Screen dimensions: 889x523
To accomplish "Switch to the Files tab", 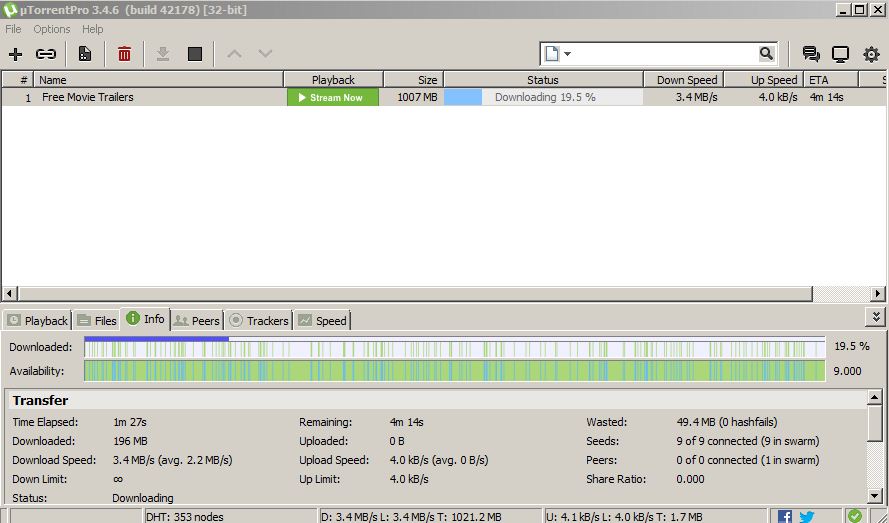I will point(96,320).
